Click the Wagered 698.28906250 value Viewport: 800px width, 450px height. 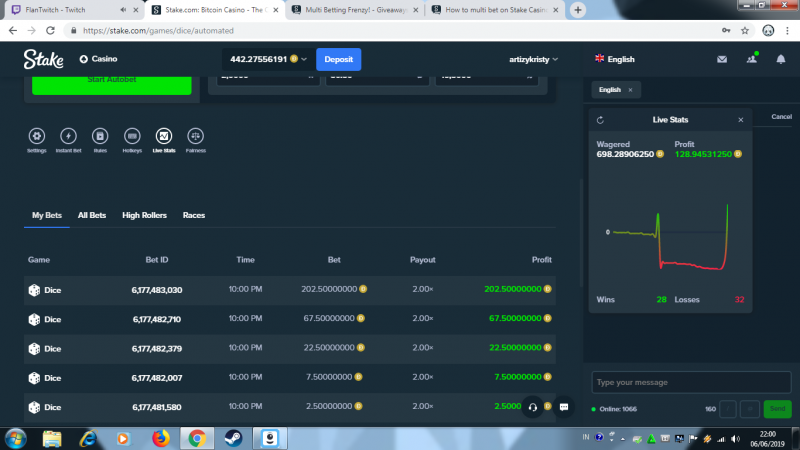[x=626, y=154]
